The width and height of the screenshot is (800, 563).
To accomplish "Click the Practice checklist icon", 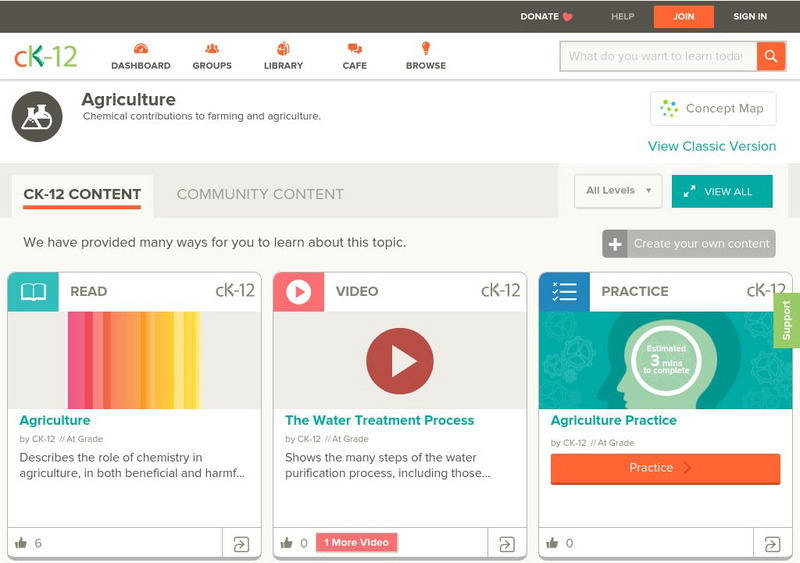I will pos(564,292).
